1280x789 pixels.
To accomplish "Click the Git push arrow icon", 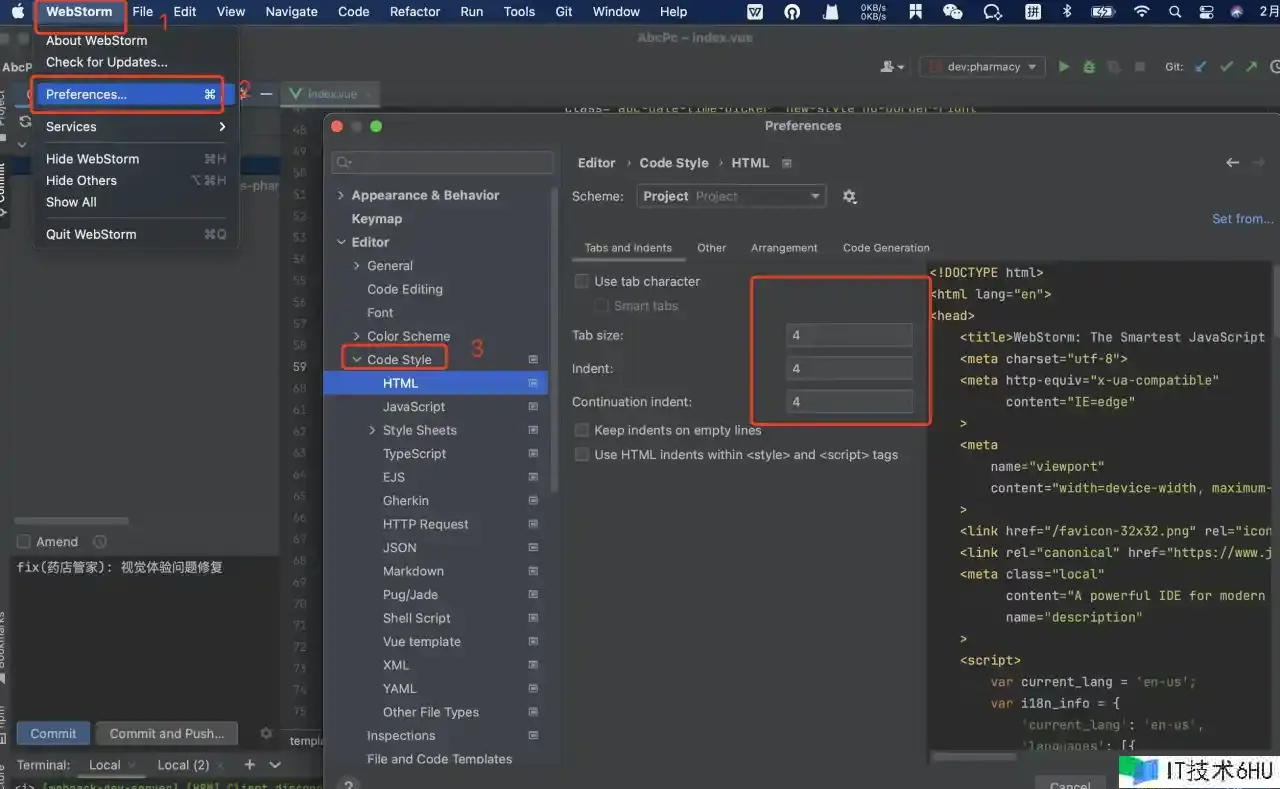I will click(x=1251, y=67).
